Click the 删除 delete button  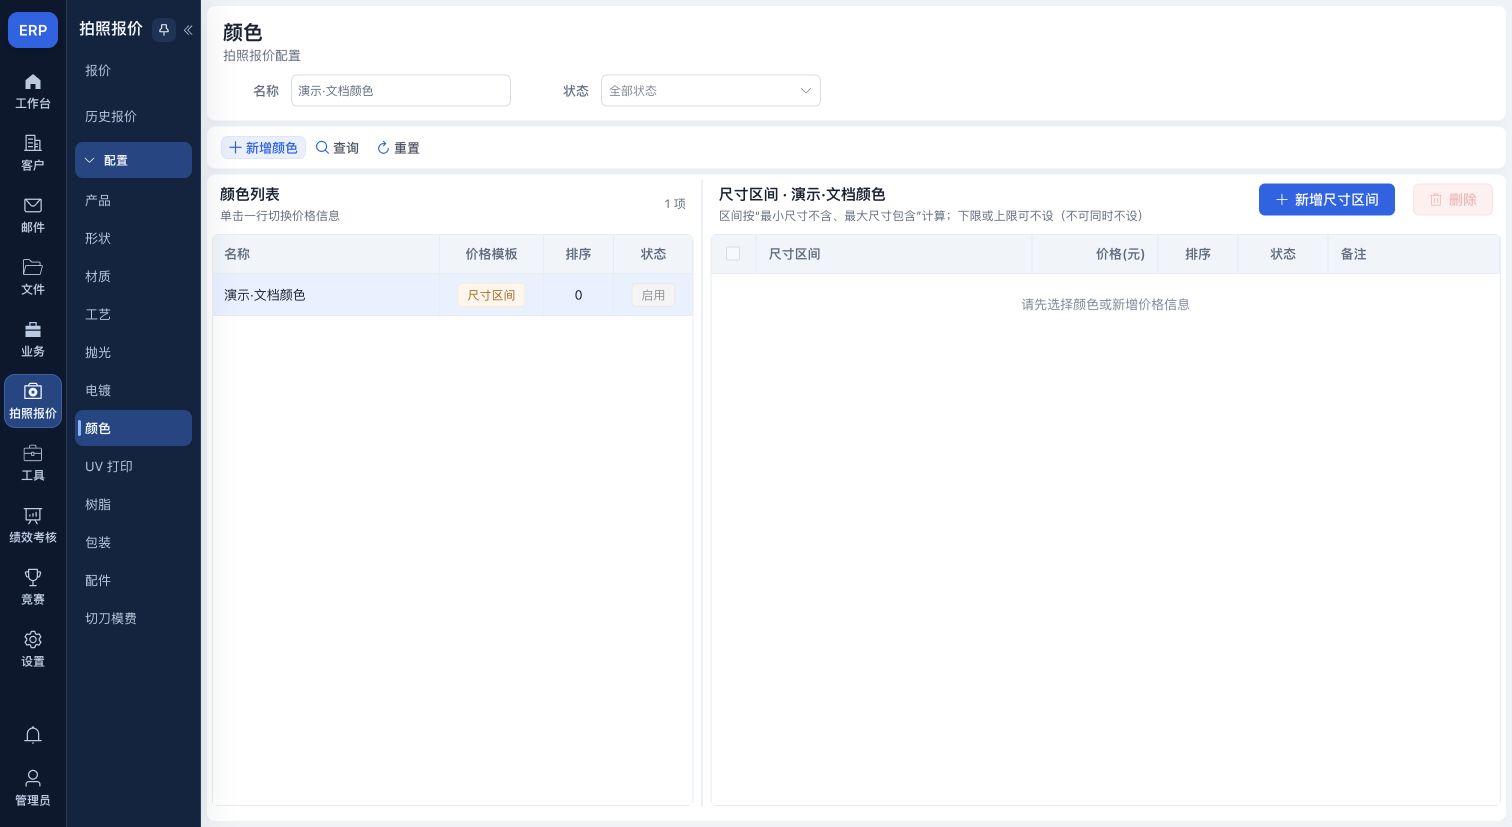tap(1452, 199)
